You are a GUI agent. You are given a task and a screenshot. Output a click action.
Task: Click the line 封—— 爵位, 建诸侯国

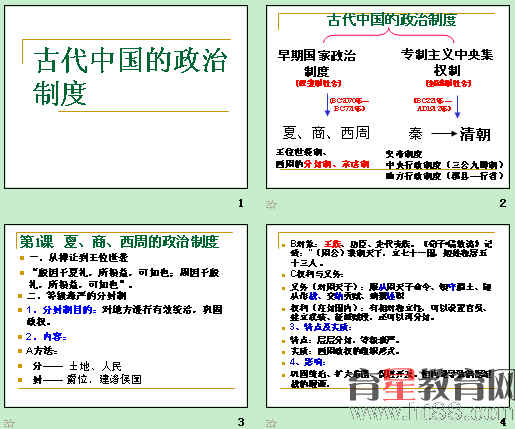[x=87, y=379]
